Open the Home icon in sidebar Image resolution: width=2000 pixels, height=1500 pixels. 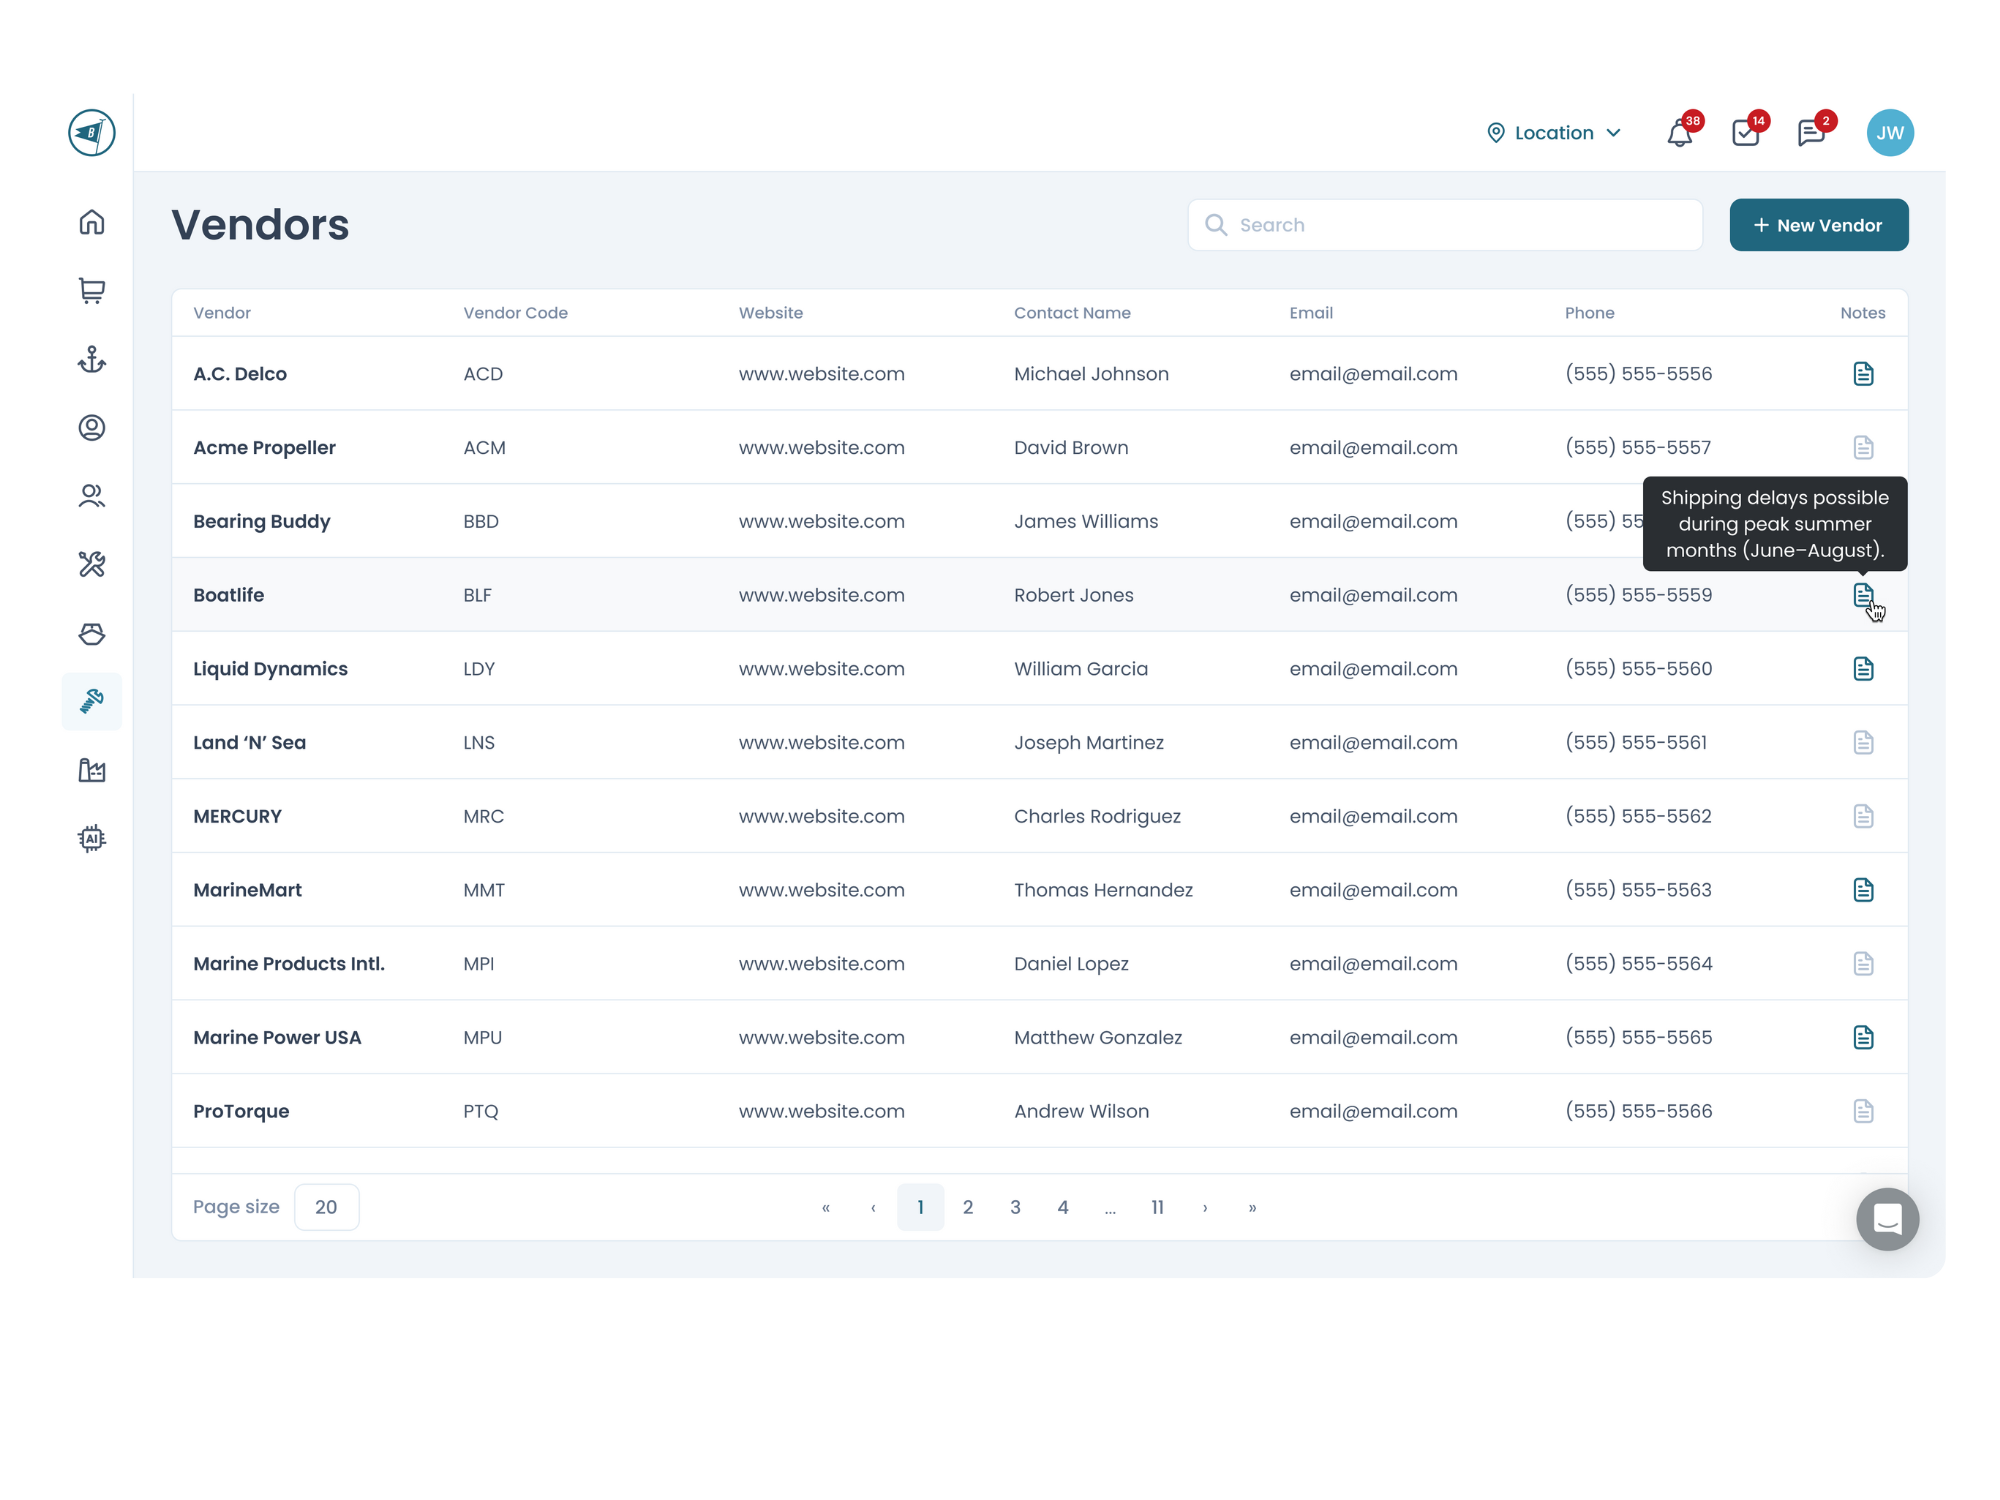[92, 222]
